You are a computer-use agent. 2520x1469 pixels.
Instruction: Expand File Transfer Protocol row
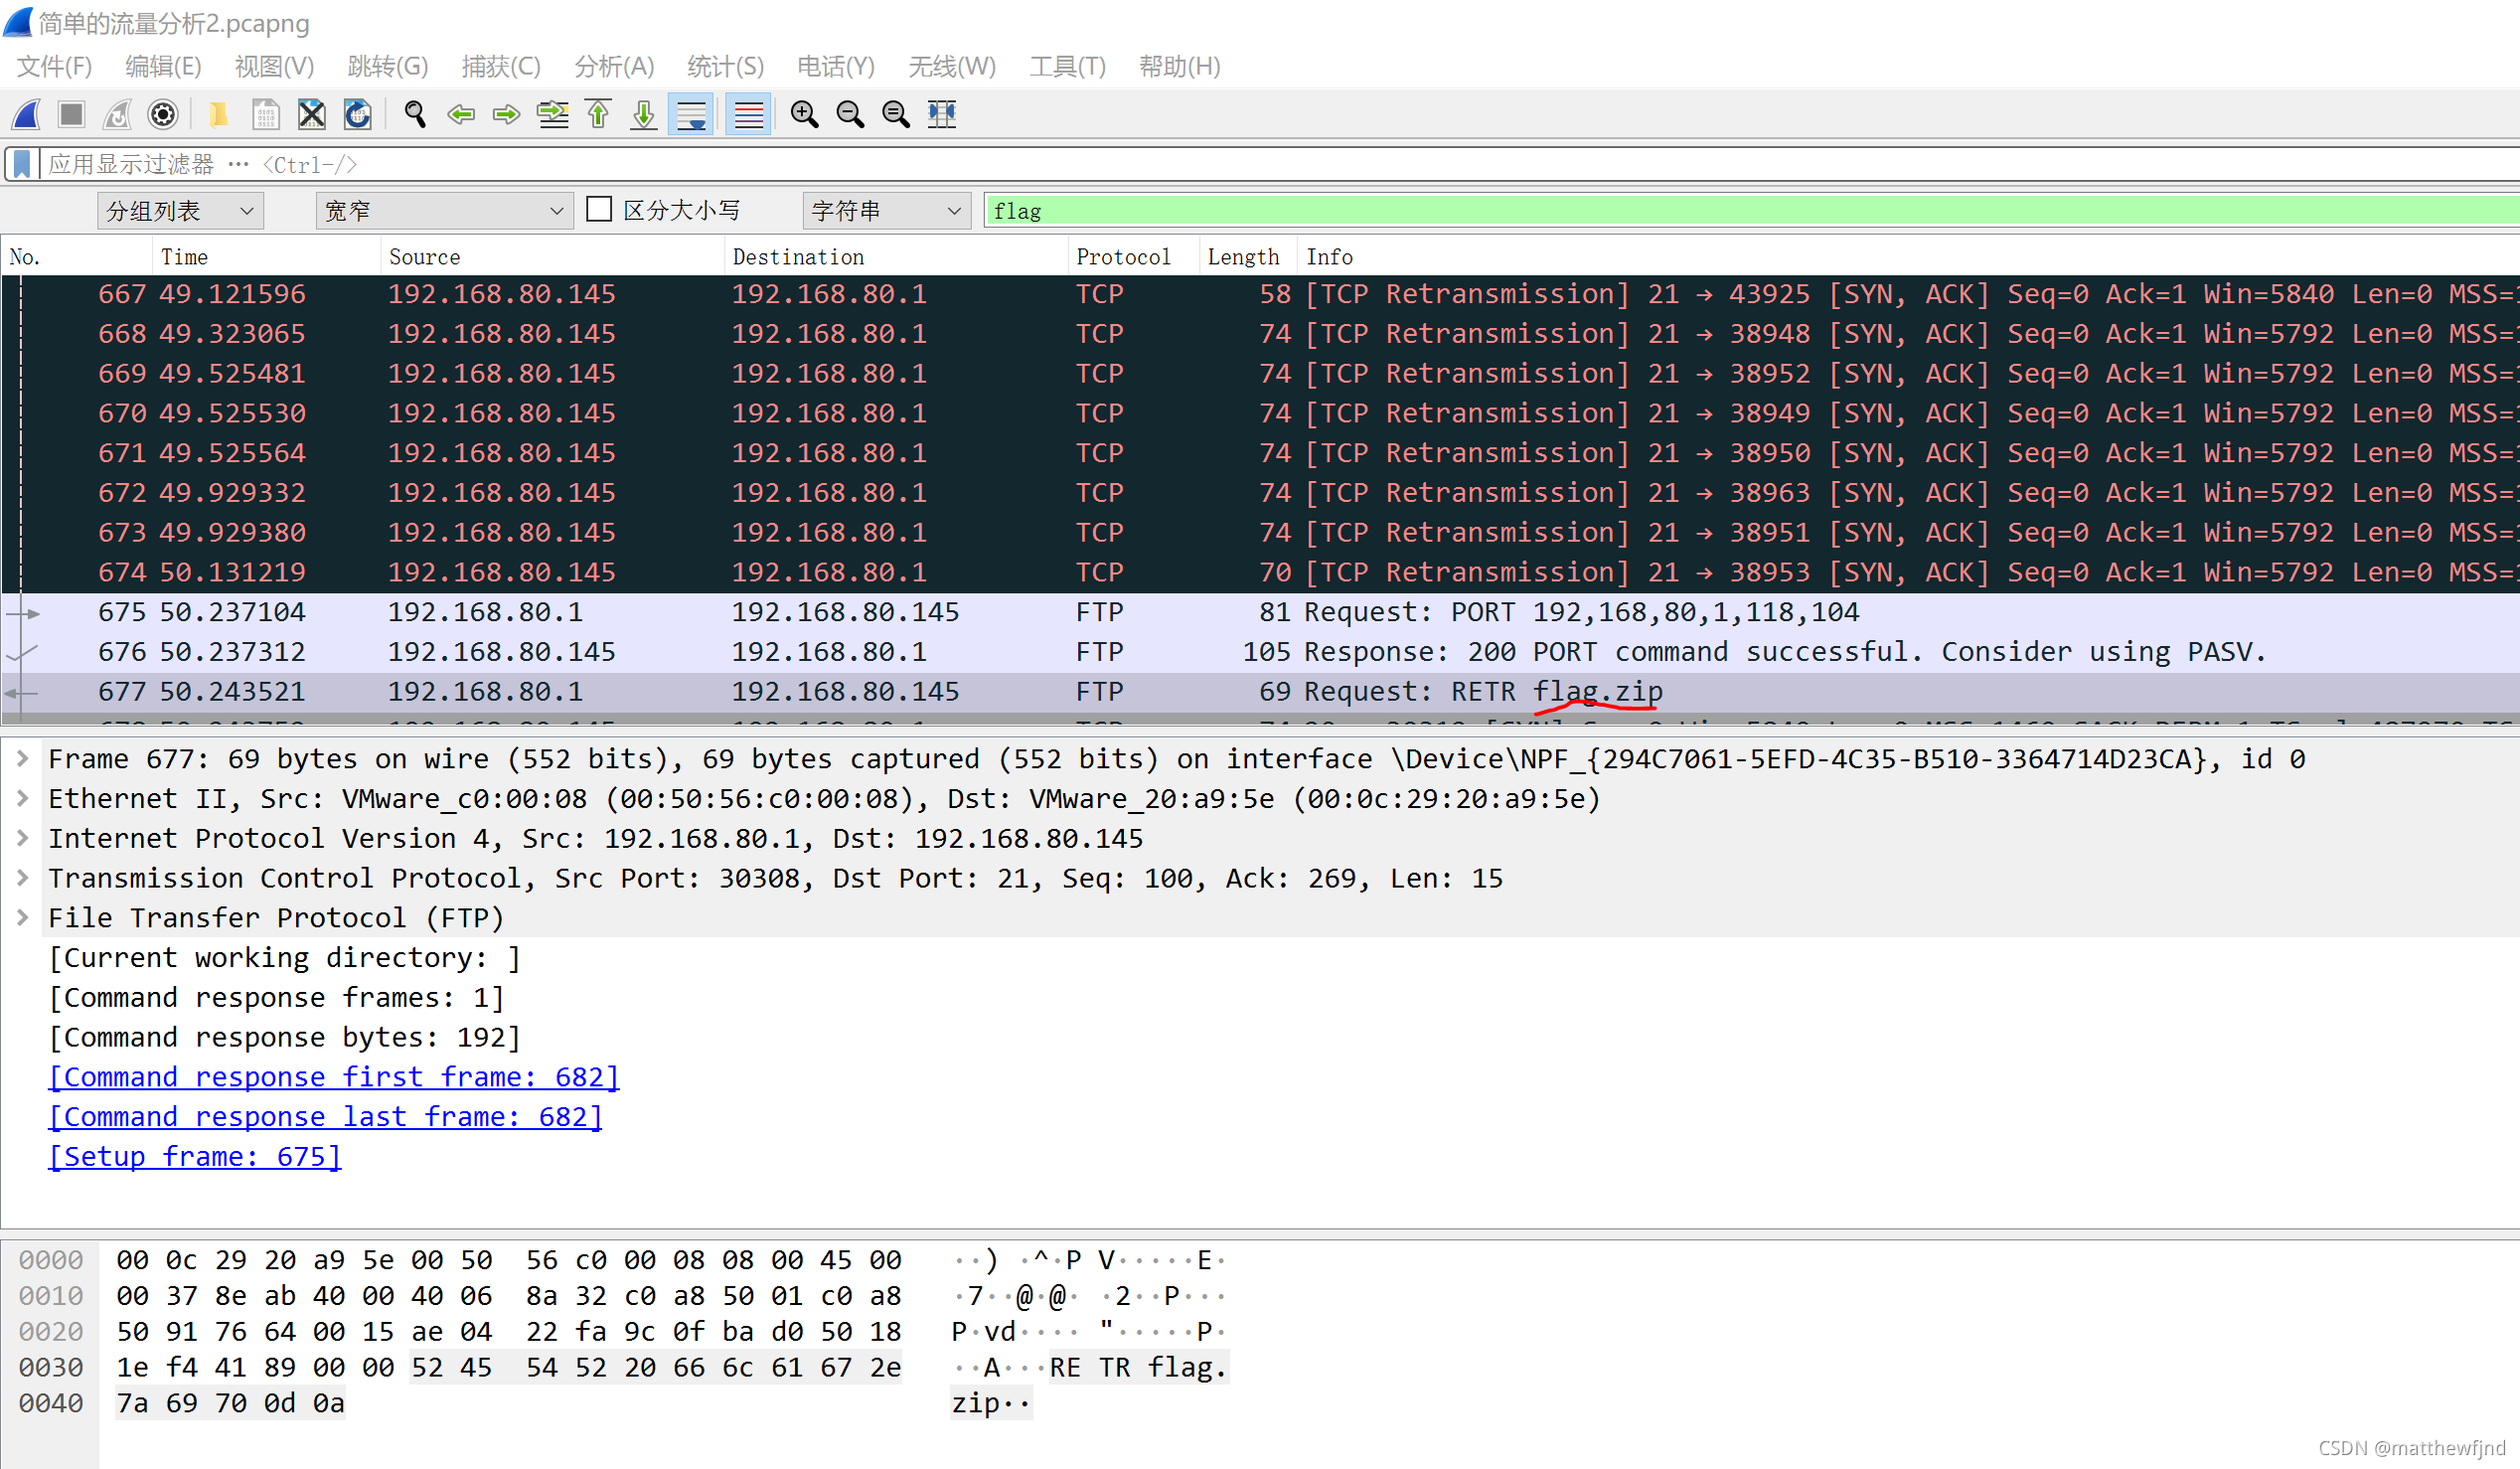[22, 917]
